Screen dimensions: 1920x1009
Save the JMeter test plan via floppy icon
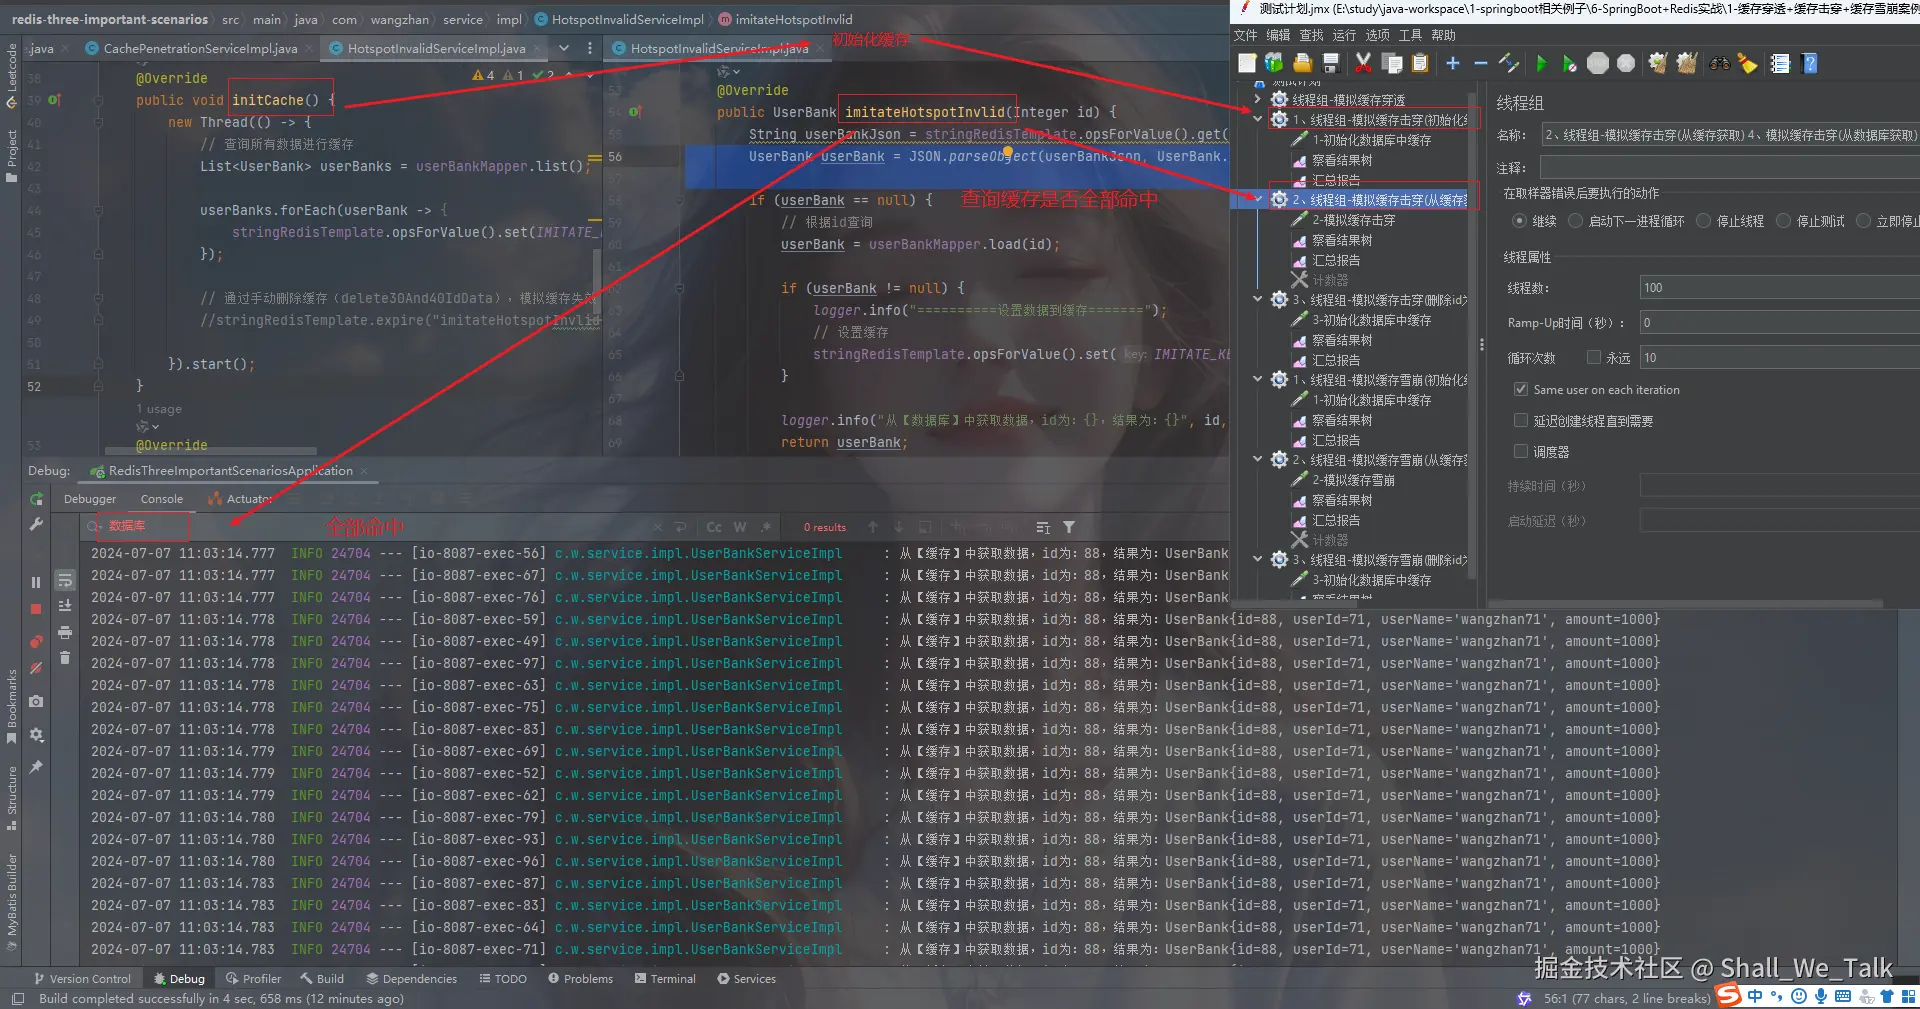1331,63
